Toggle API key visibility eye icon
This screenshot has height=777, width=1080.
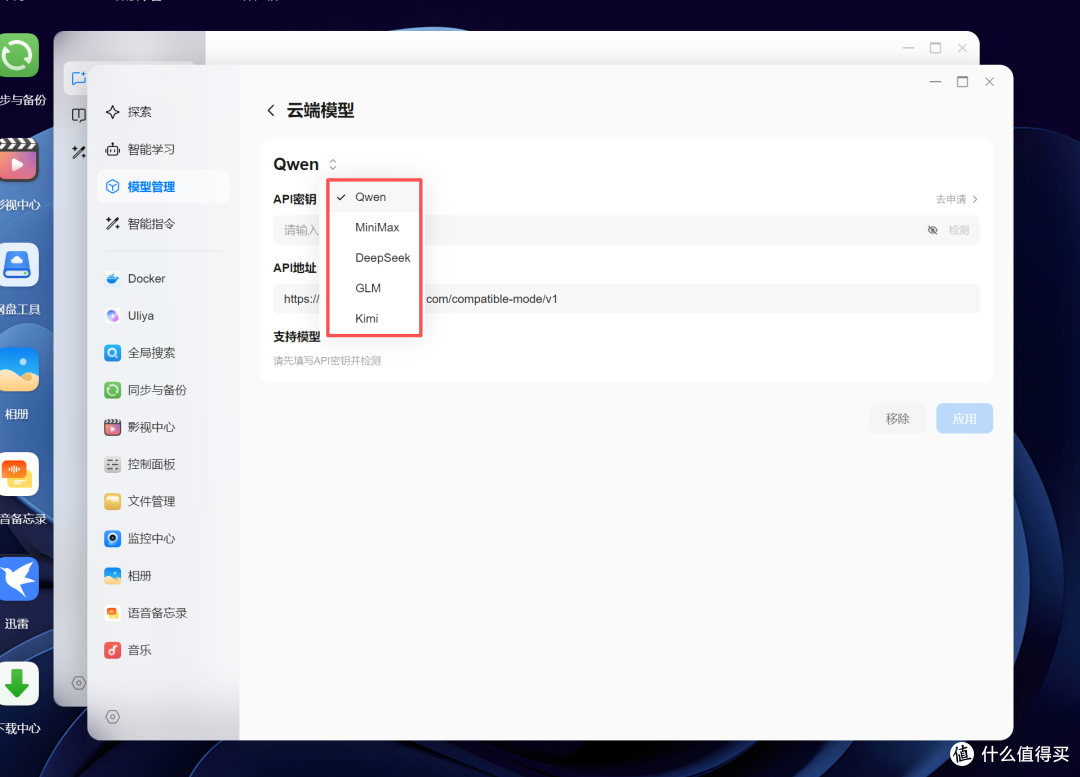tap(933, 230)
